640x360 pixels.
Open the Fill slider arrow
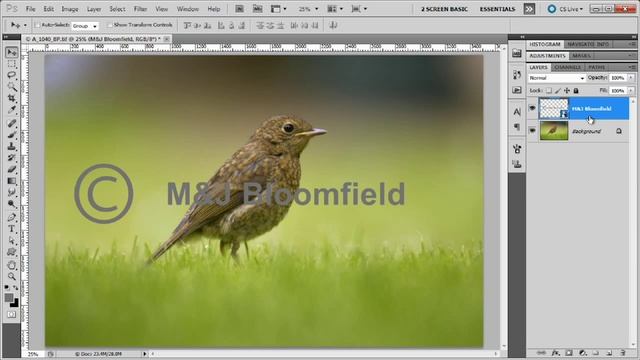point(631,90)
